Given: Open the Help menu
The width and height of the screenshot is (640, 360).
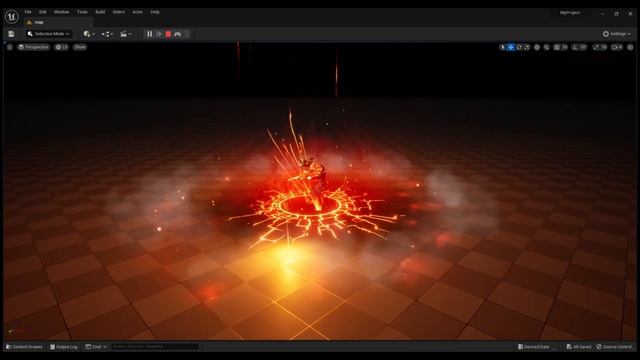Looking at the screenshot, I should [155, 12].
